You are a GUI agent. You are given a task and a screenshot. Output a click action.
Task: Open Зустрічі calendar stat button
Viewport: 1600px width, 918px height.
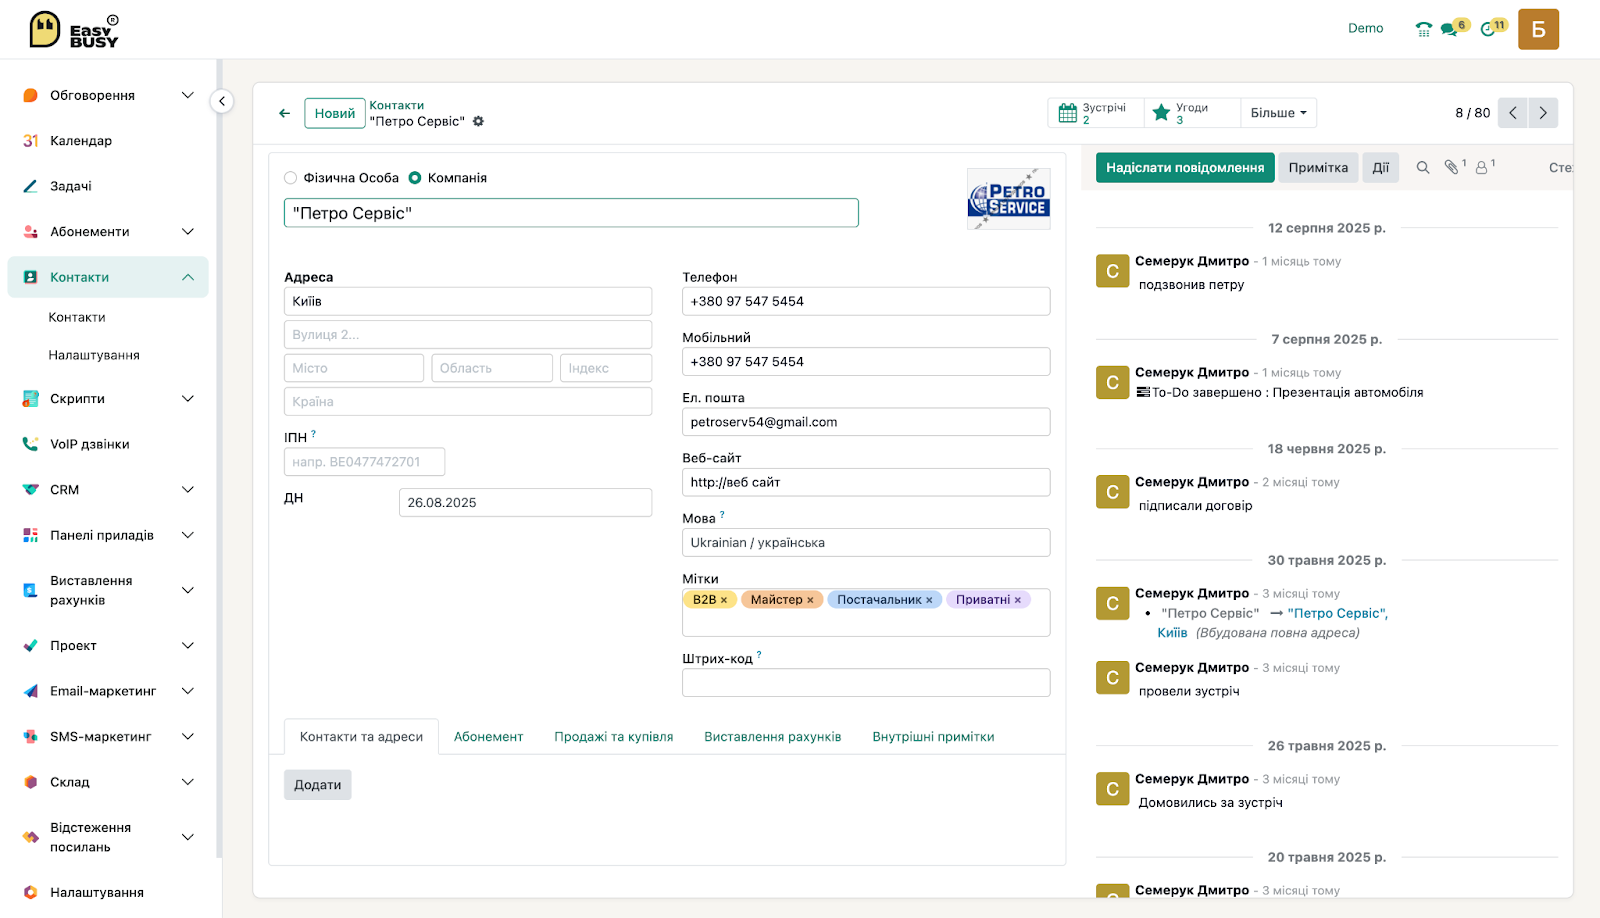click(x=1096, y=113)
